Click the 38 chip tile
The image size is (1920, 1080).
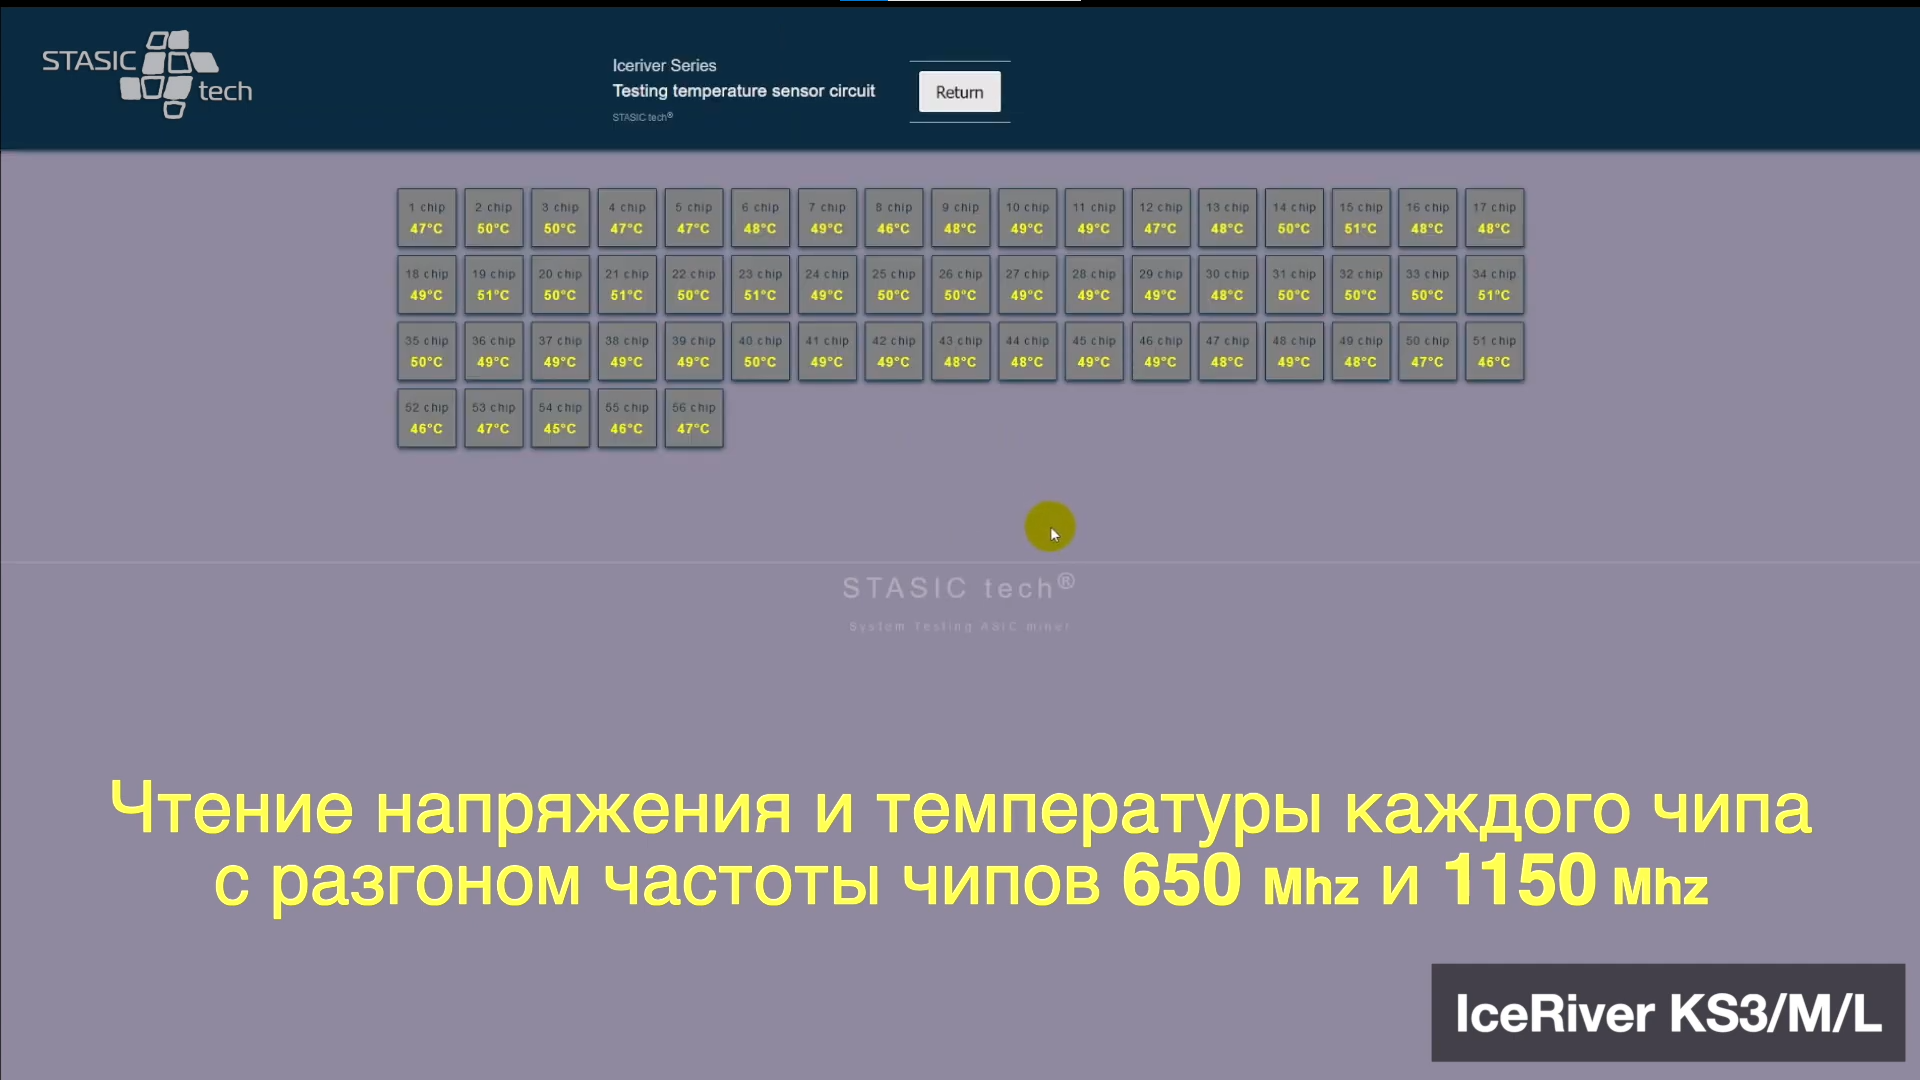[627, 351]
